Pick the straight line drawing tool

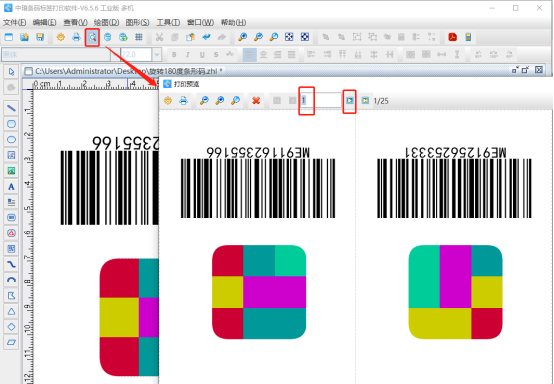pos(11,108)
